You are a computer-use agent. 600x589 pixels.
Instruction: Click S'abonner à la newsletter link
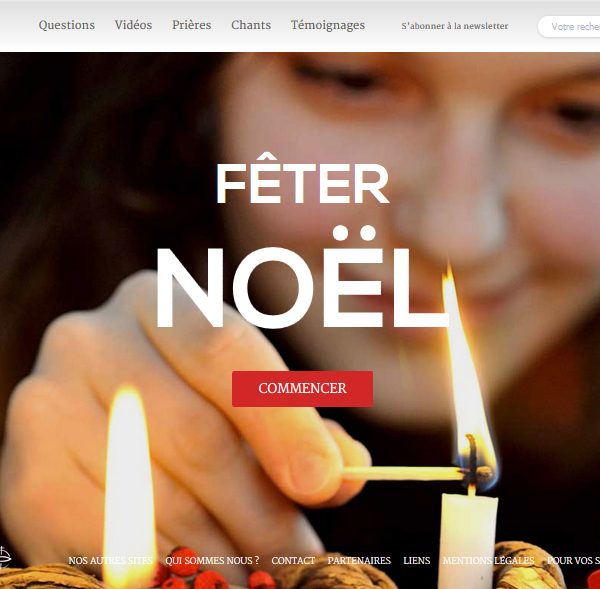click(455, 26)
